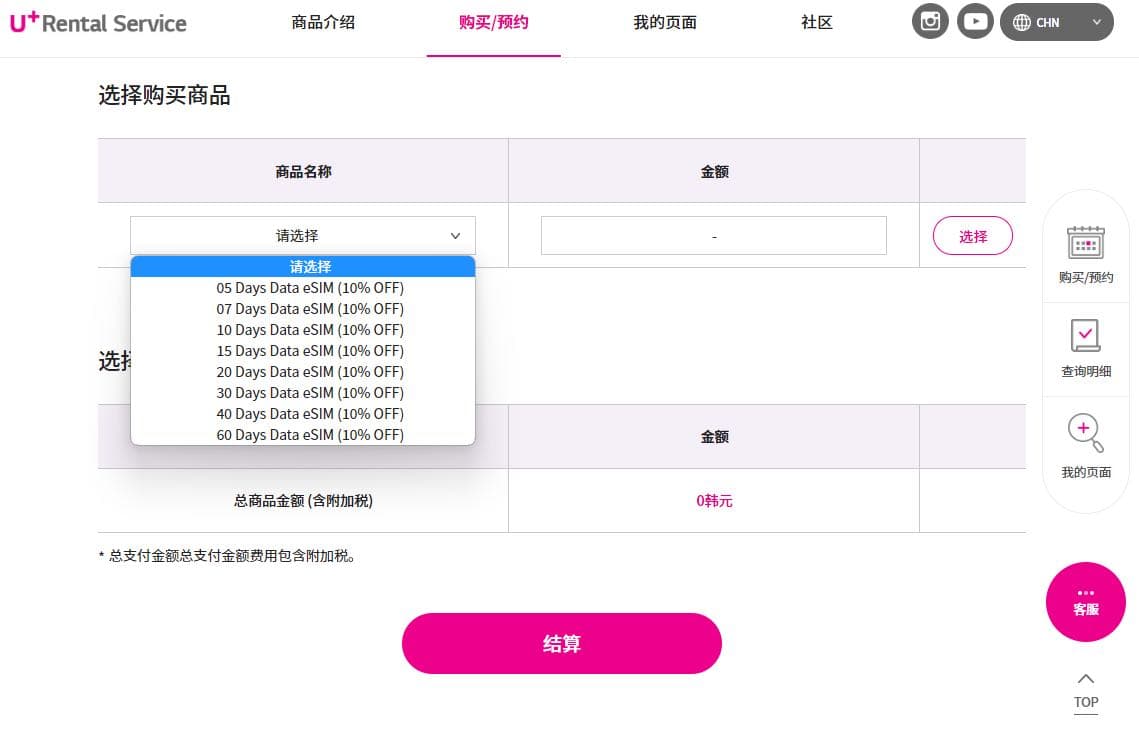This screenshot has width=1139, height=731.
Task: Expand the CHN language selector
Action: [1056, 22]
